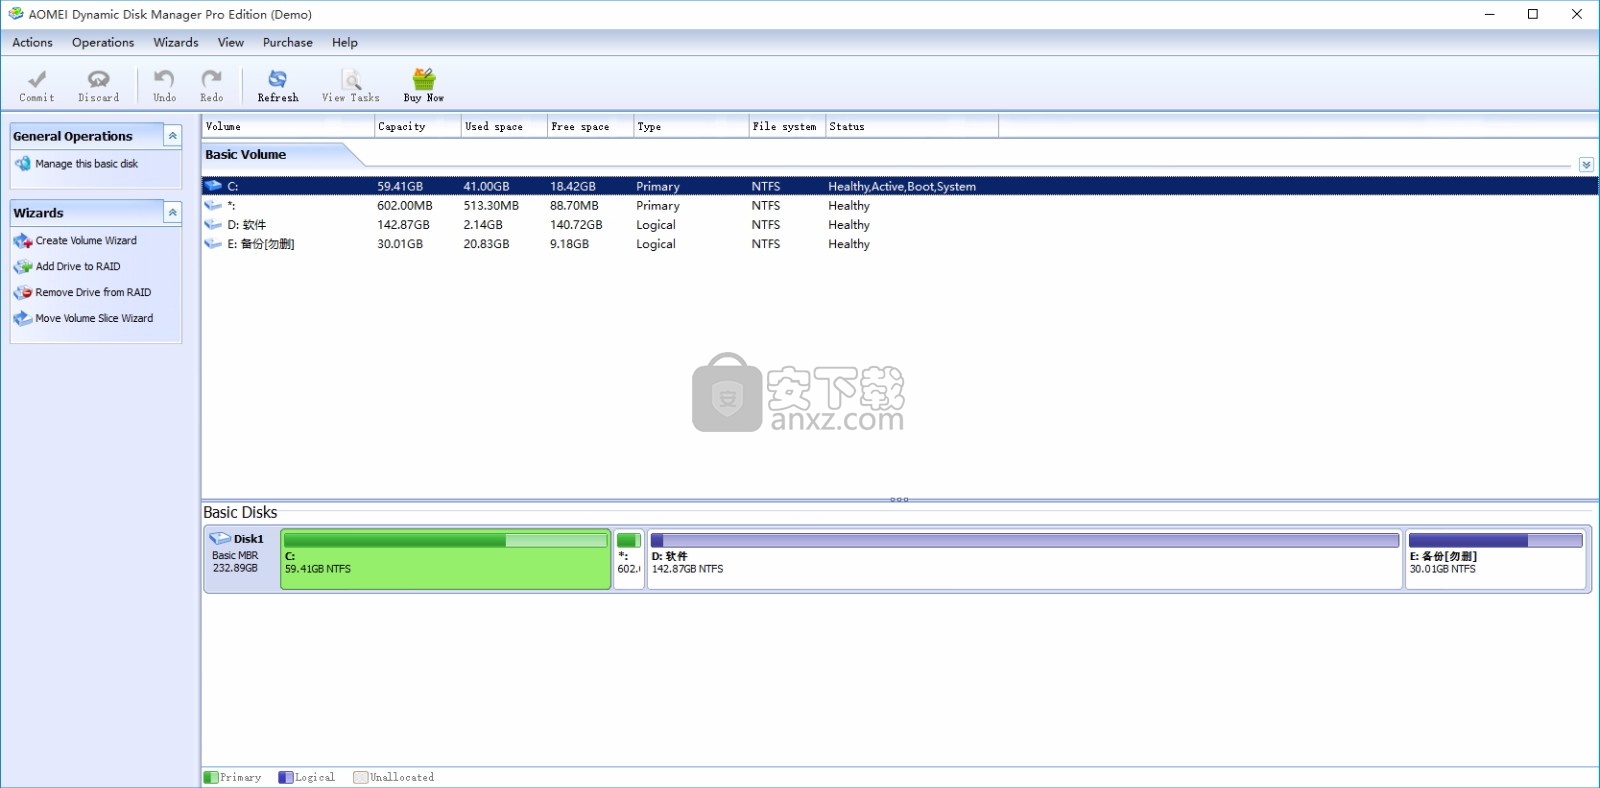Click the Remove Drive from RAID link

click(93, 293)
